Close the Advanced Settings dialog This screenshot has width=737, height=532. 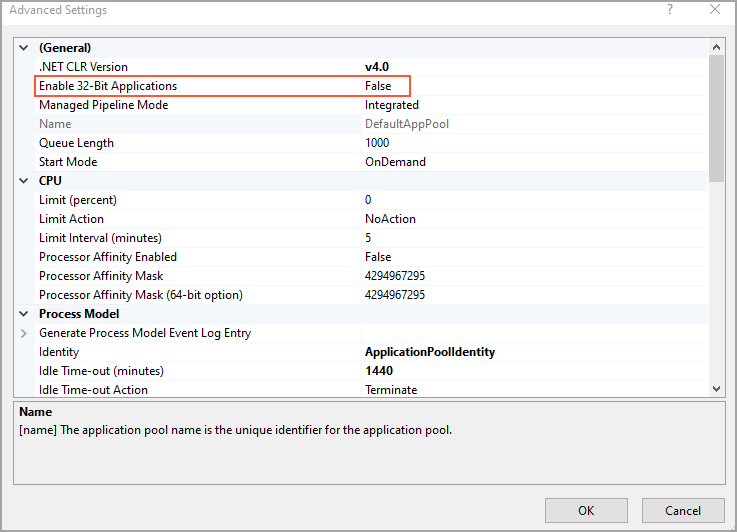(714, 10)
